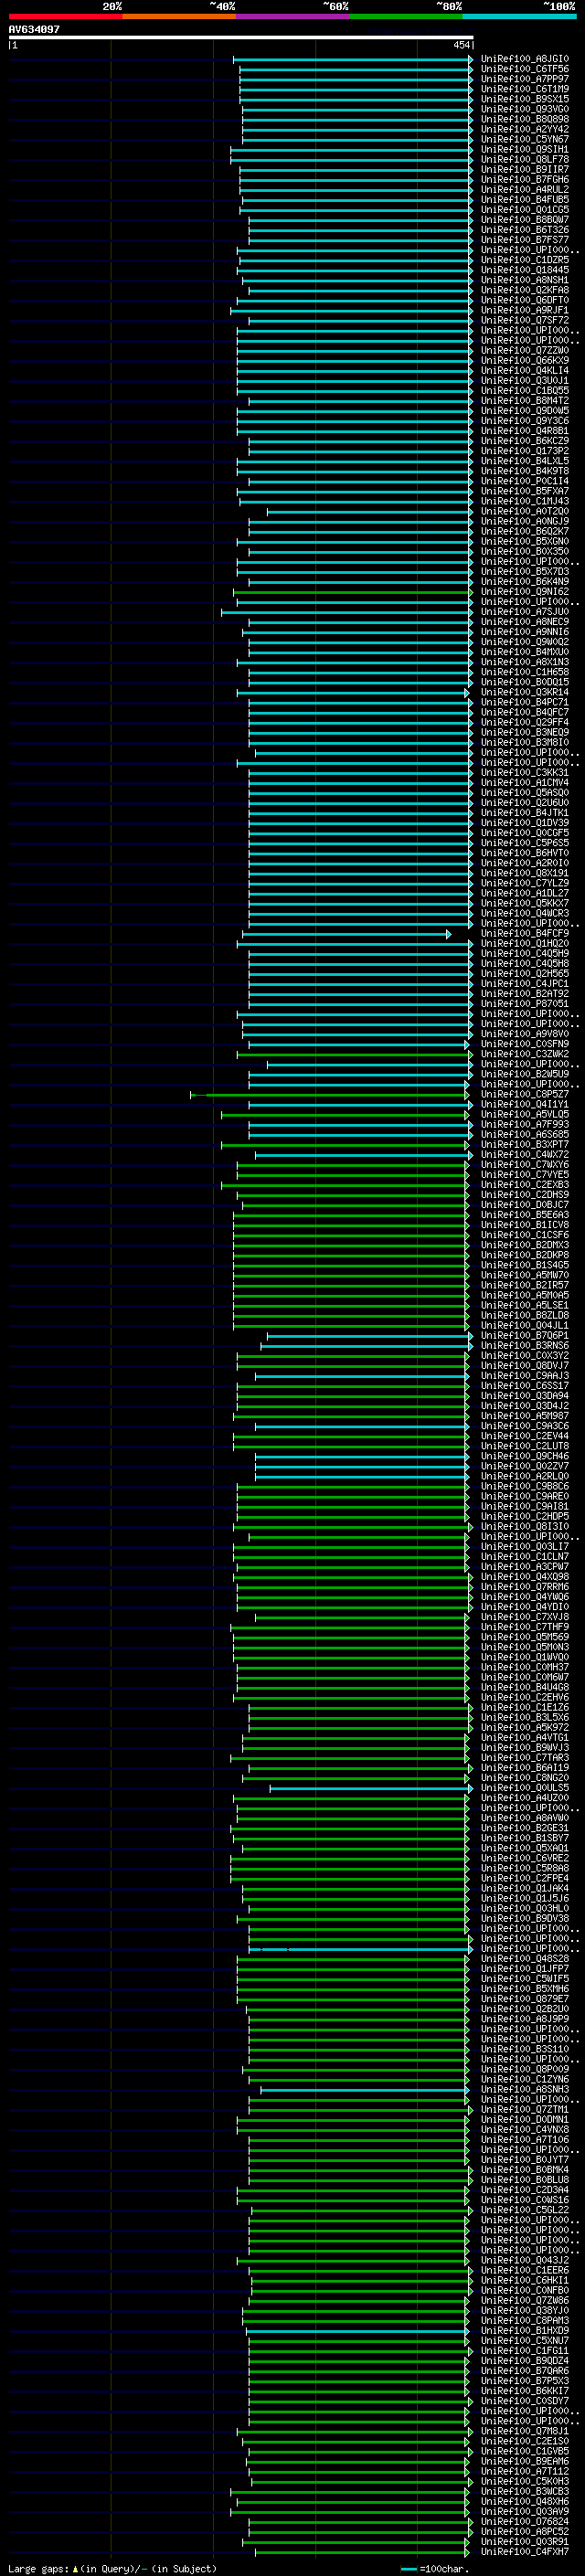Open hit UniRef100_C6TF56
This screenshot has height=2576, width=585.
(525, 69)
